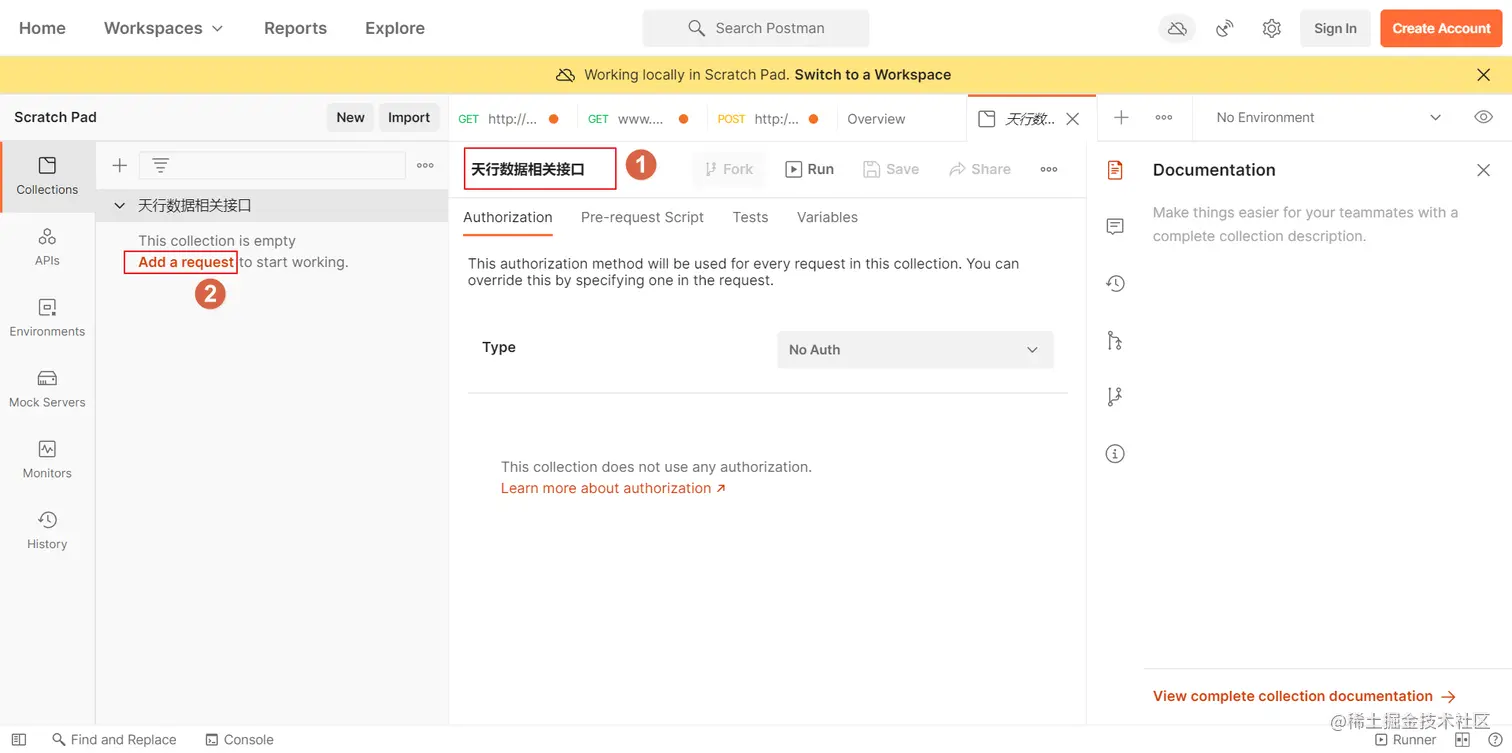
Task: Click the collection filter input field
Action: pyautogui.click(x=272, y=165)
